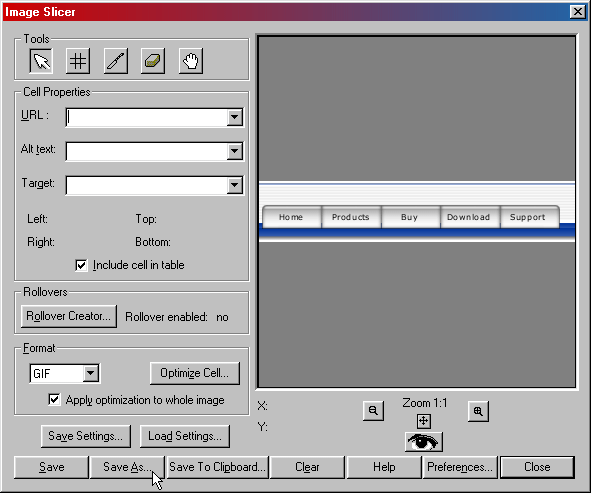The height and width of the screenshot is (493, 591).
Task: Open the Rollover Creator dialog
Action: (x=69, y=316)
